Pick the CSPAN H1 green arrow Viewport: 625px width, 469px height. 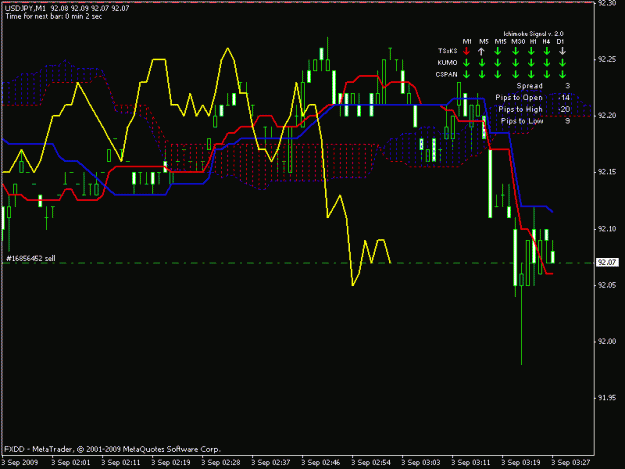(x=531, y=75)
